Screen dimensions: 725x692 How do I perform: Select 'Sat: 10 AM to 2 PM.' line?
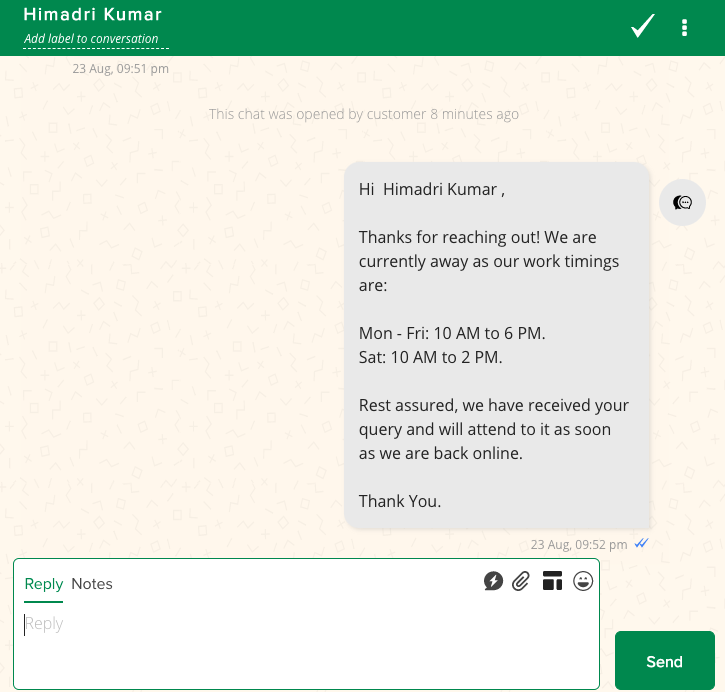[430, 357]
